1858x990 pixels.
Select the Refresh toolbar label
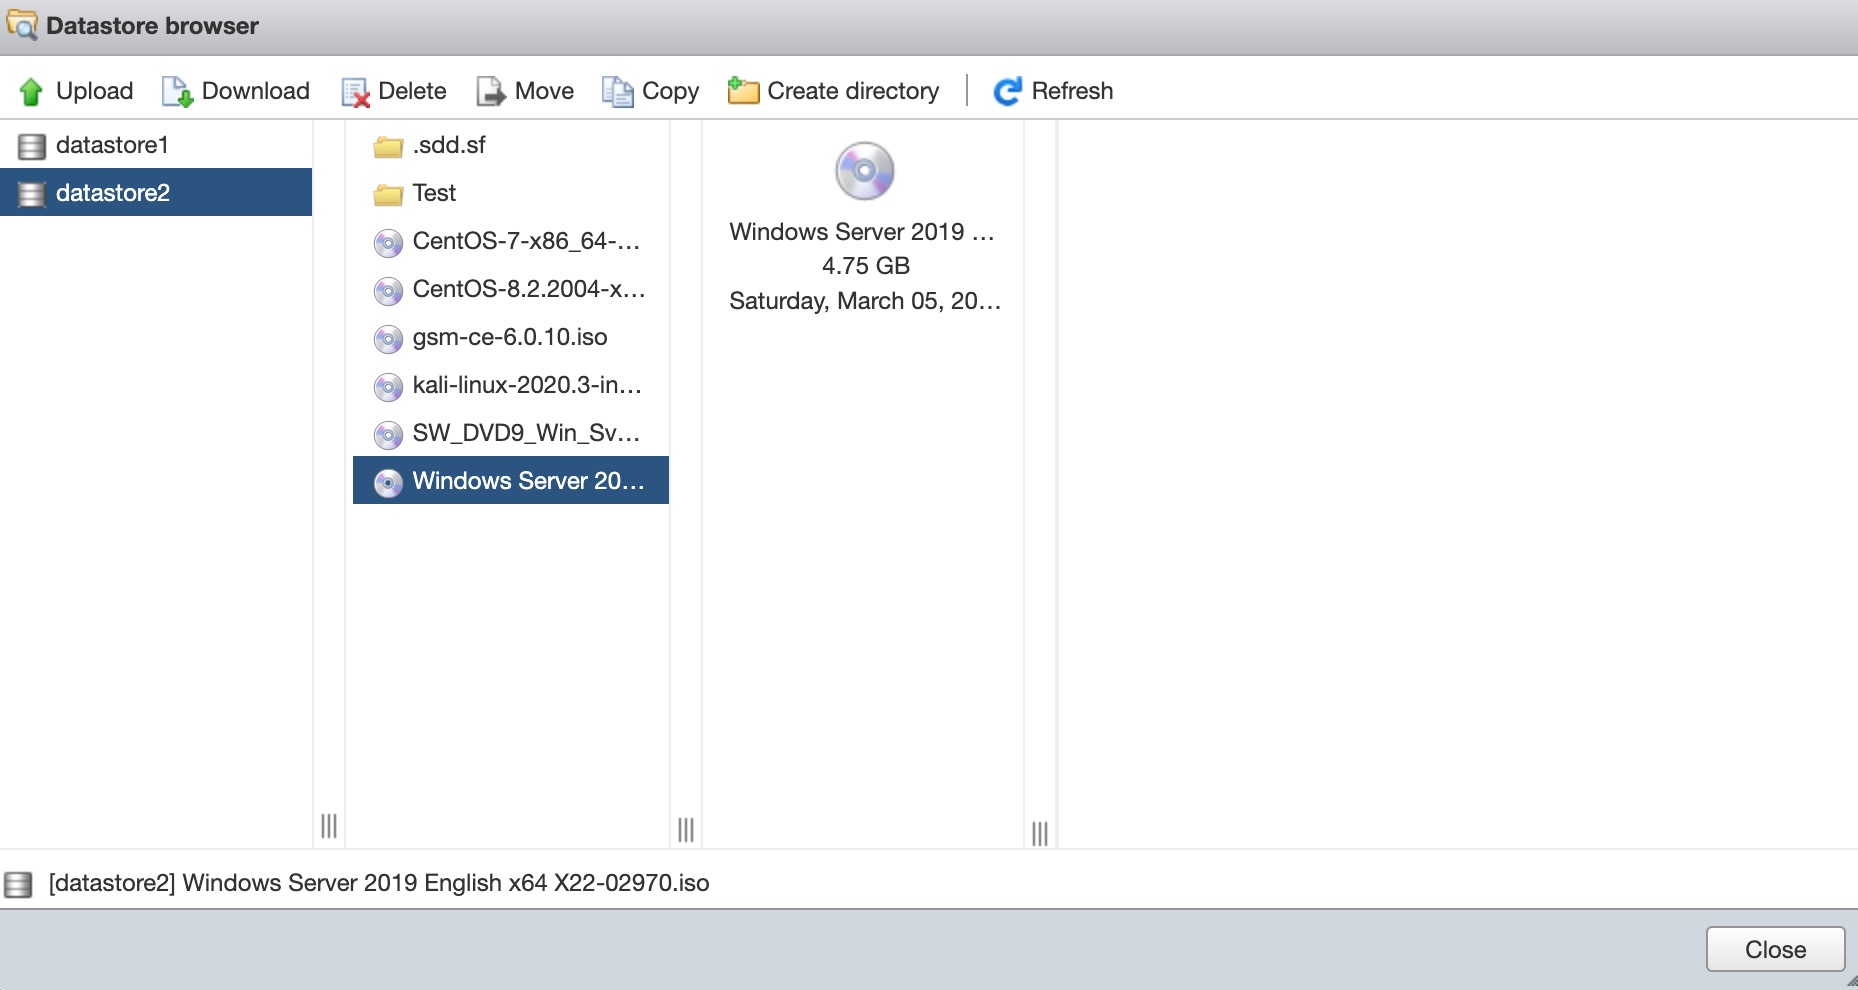coord(1072,91)
